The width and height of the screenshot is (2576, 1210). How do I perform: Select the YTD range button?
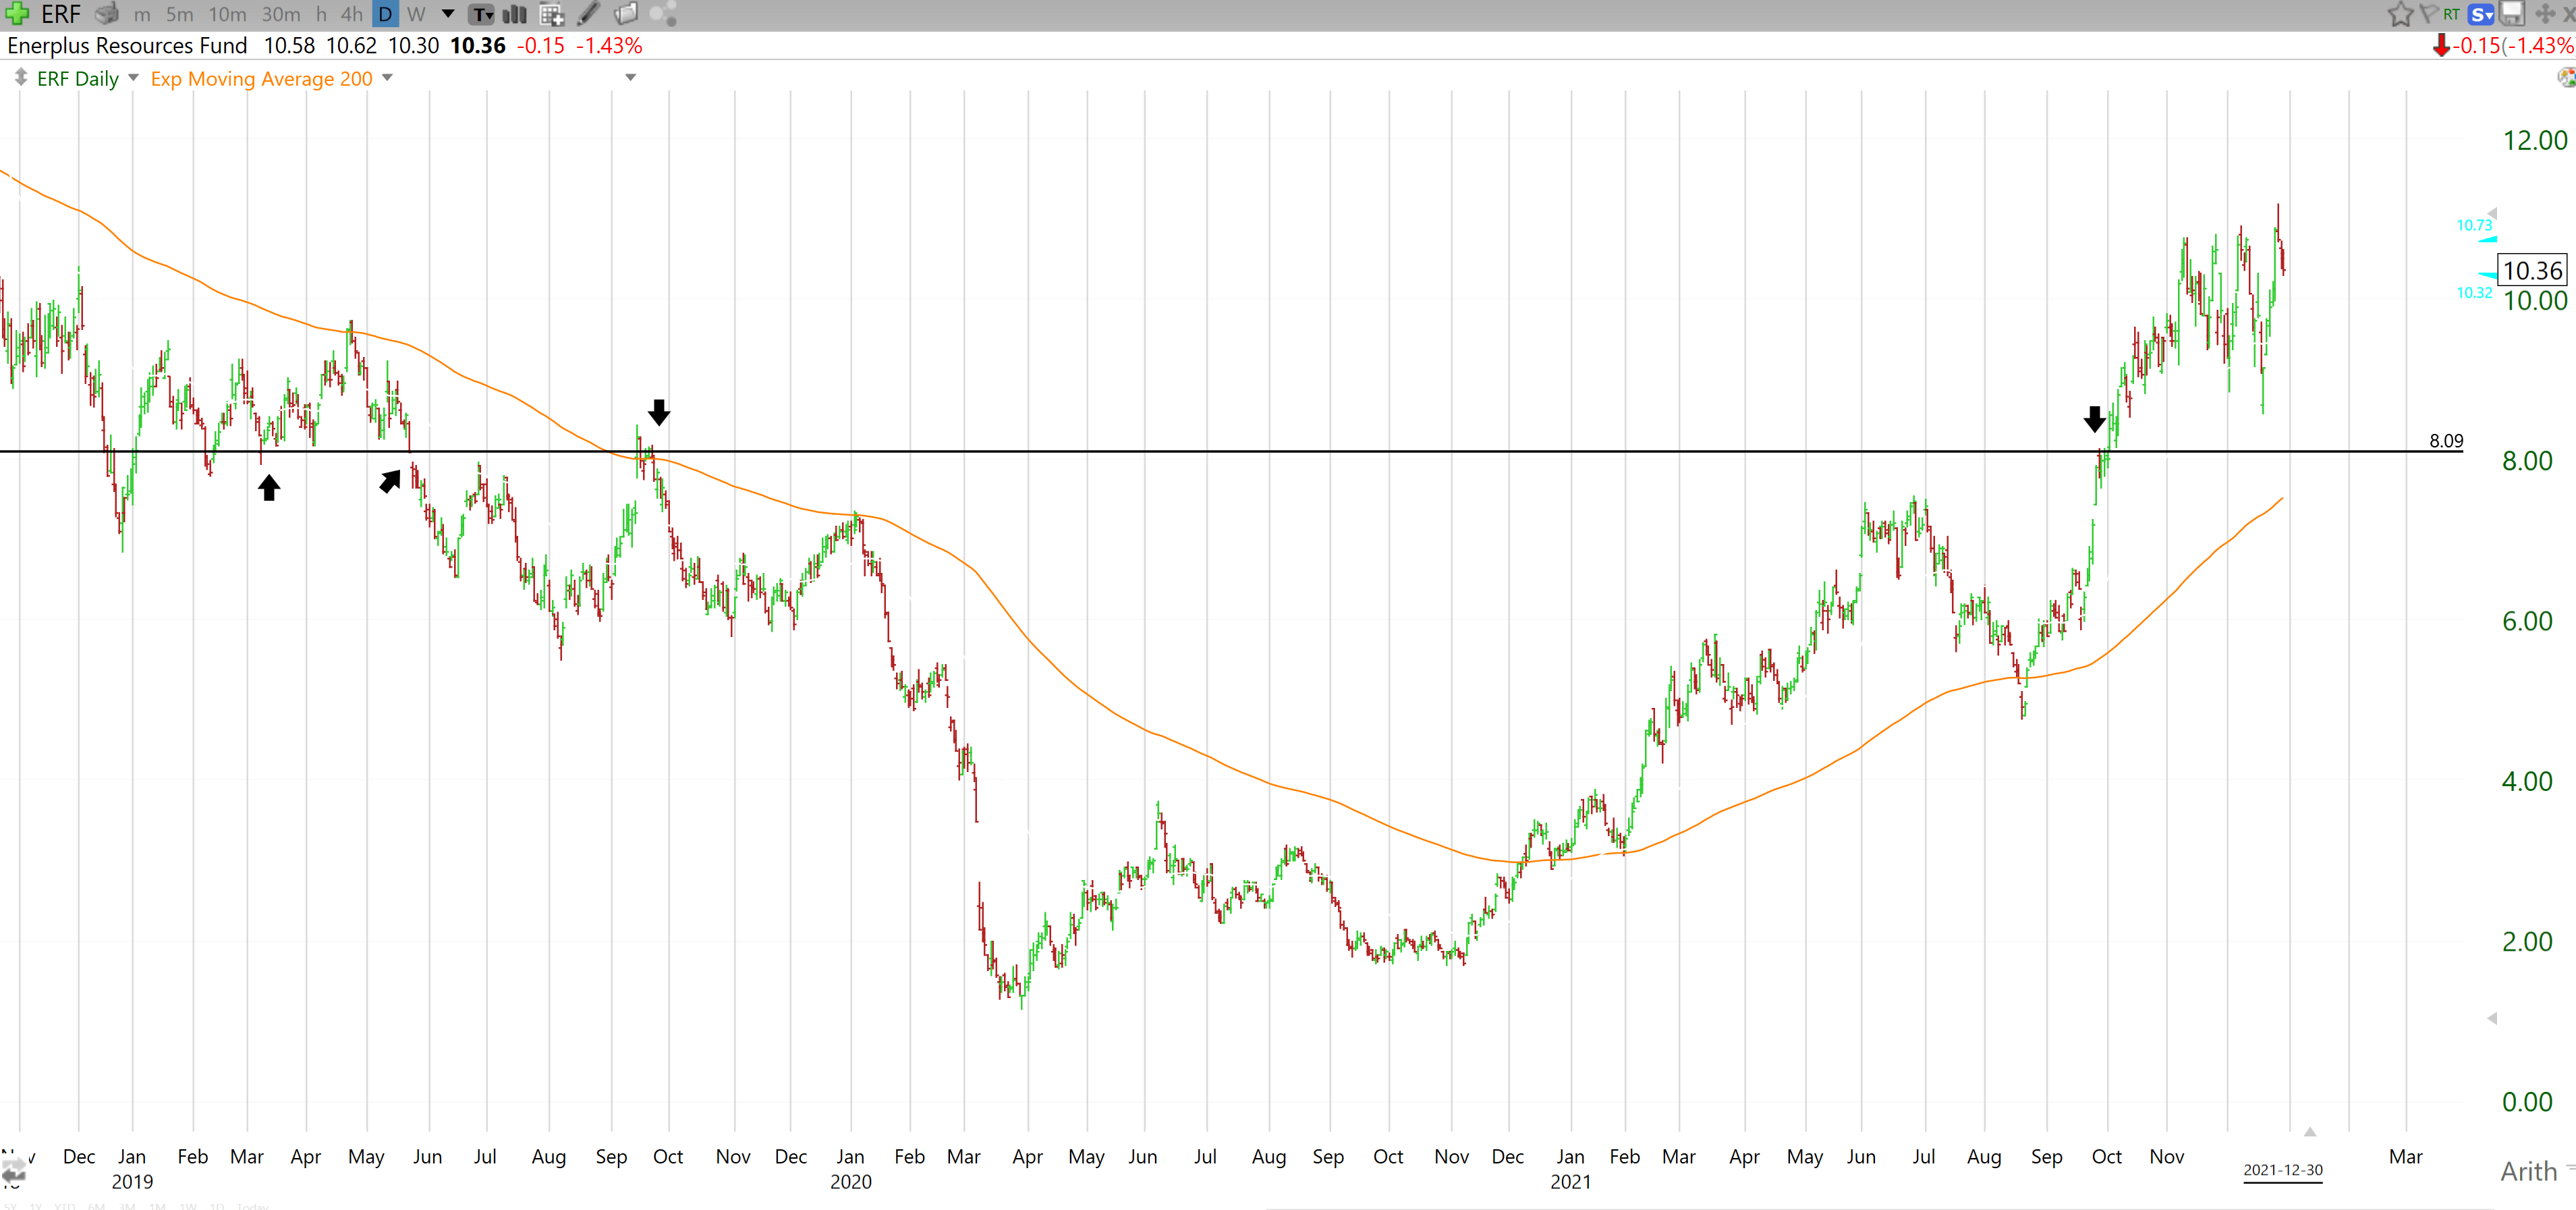[64, 1206]
